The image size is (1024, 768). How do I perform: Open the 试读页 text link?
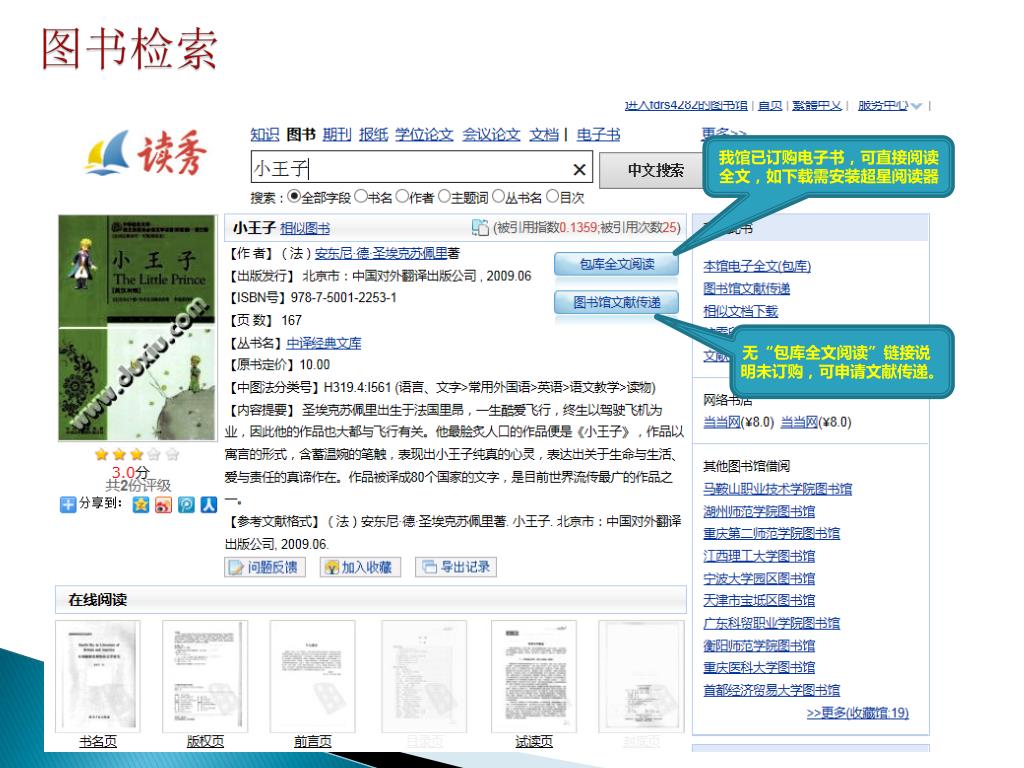[534, 741]
